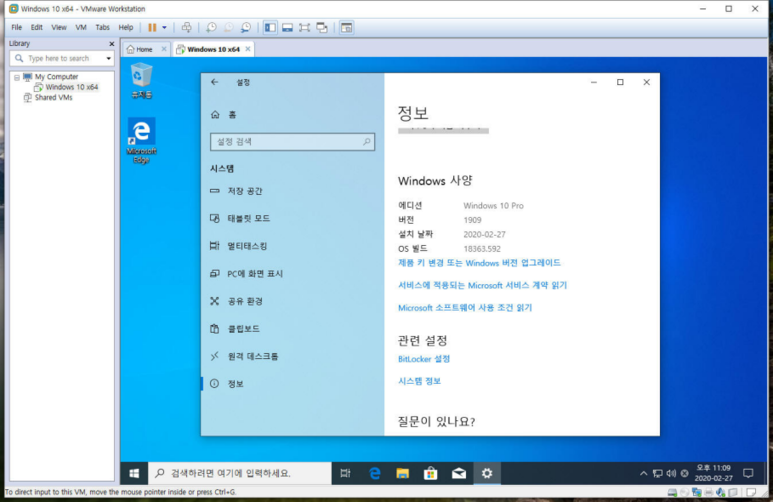773x502 pixels.
Task: Open the Help menu
Action: (126, 28)
